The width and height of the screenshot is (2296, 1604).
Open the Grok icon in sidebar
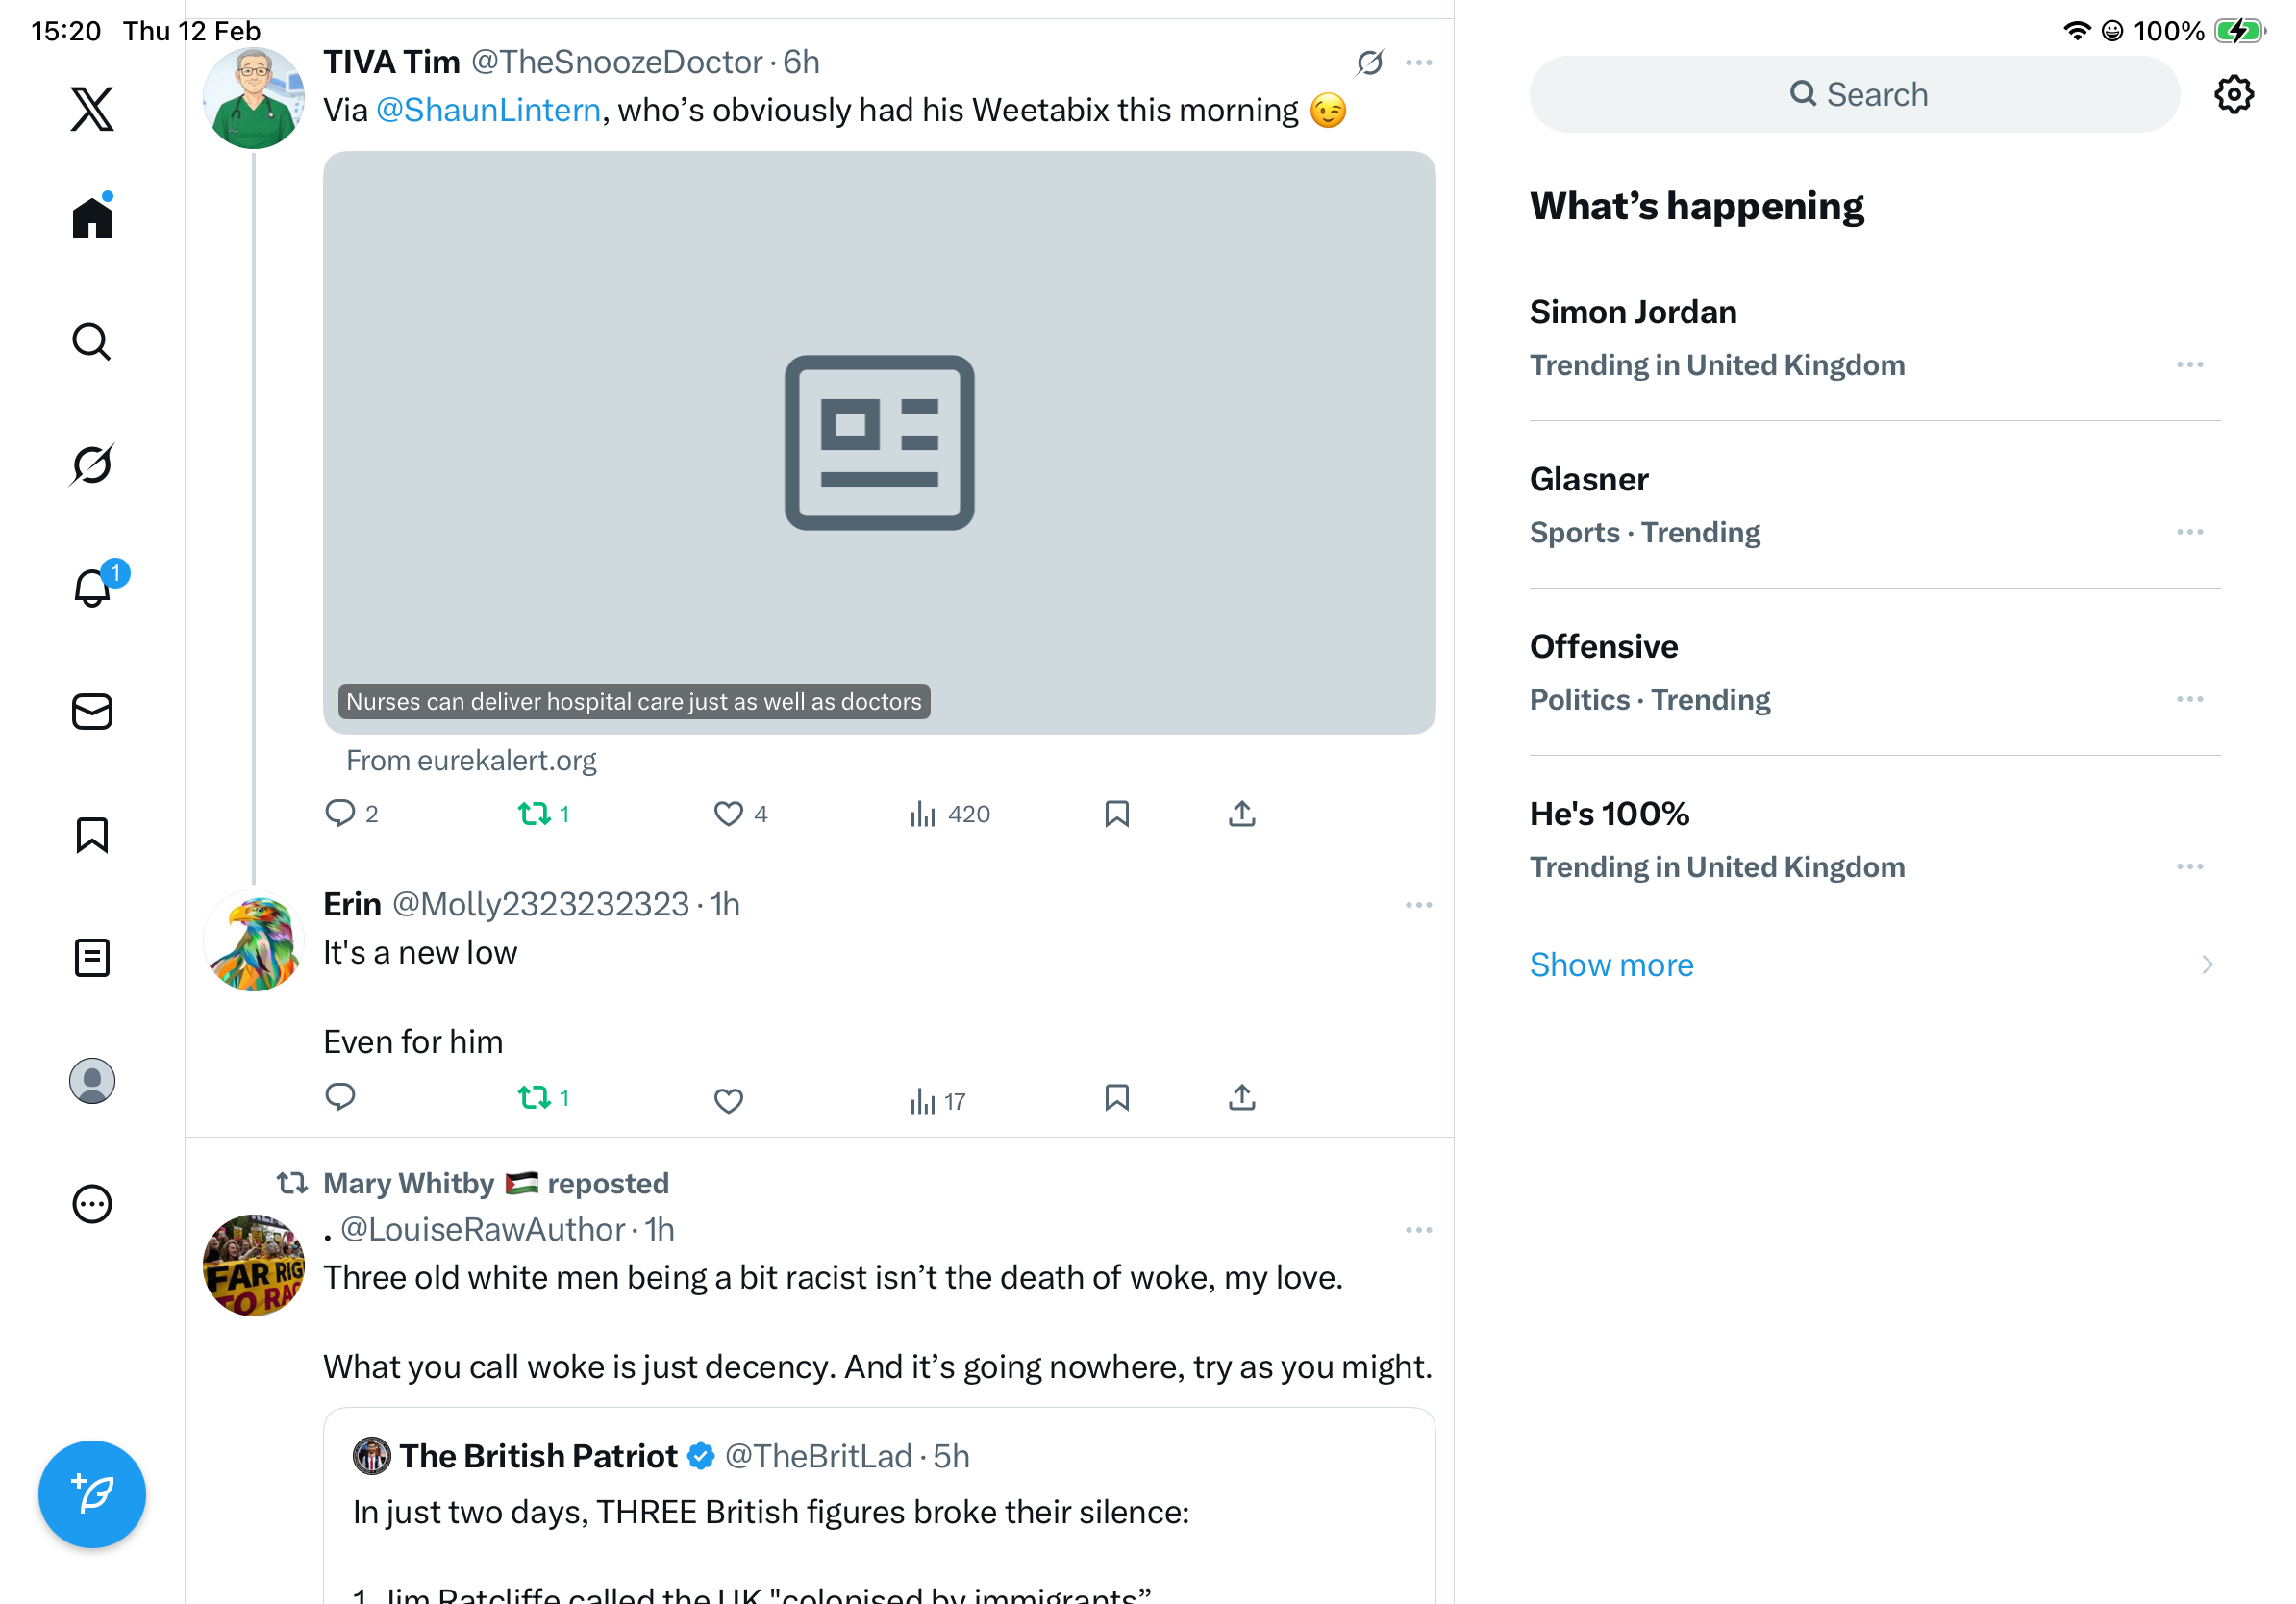(92, 465)
